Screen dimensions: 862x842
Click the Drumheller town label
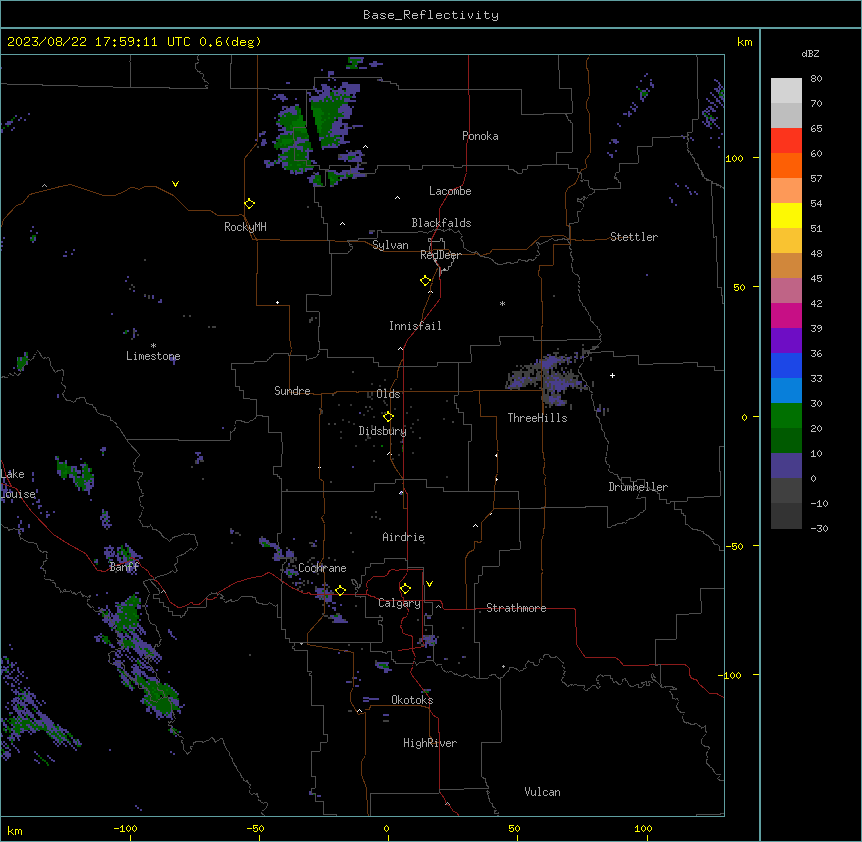point(638,487)
